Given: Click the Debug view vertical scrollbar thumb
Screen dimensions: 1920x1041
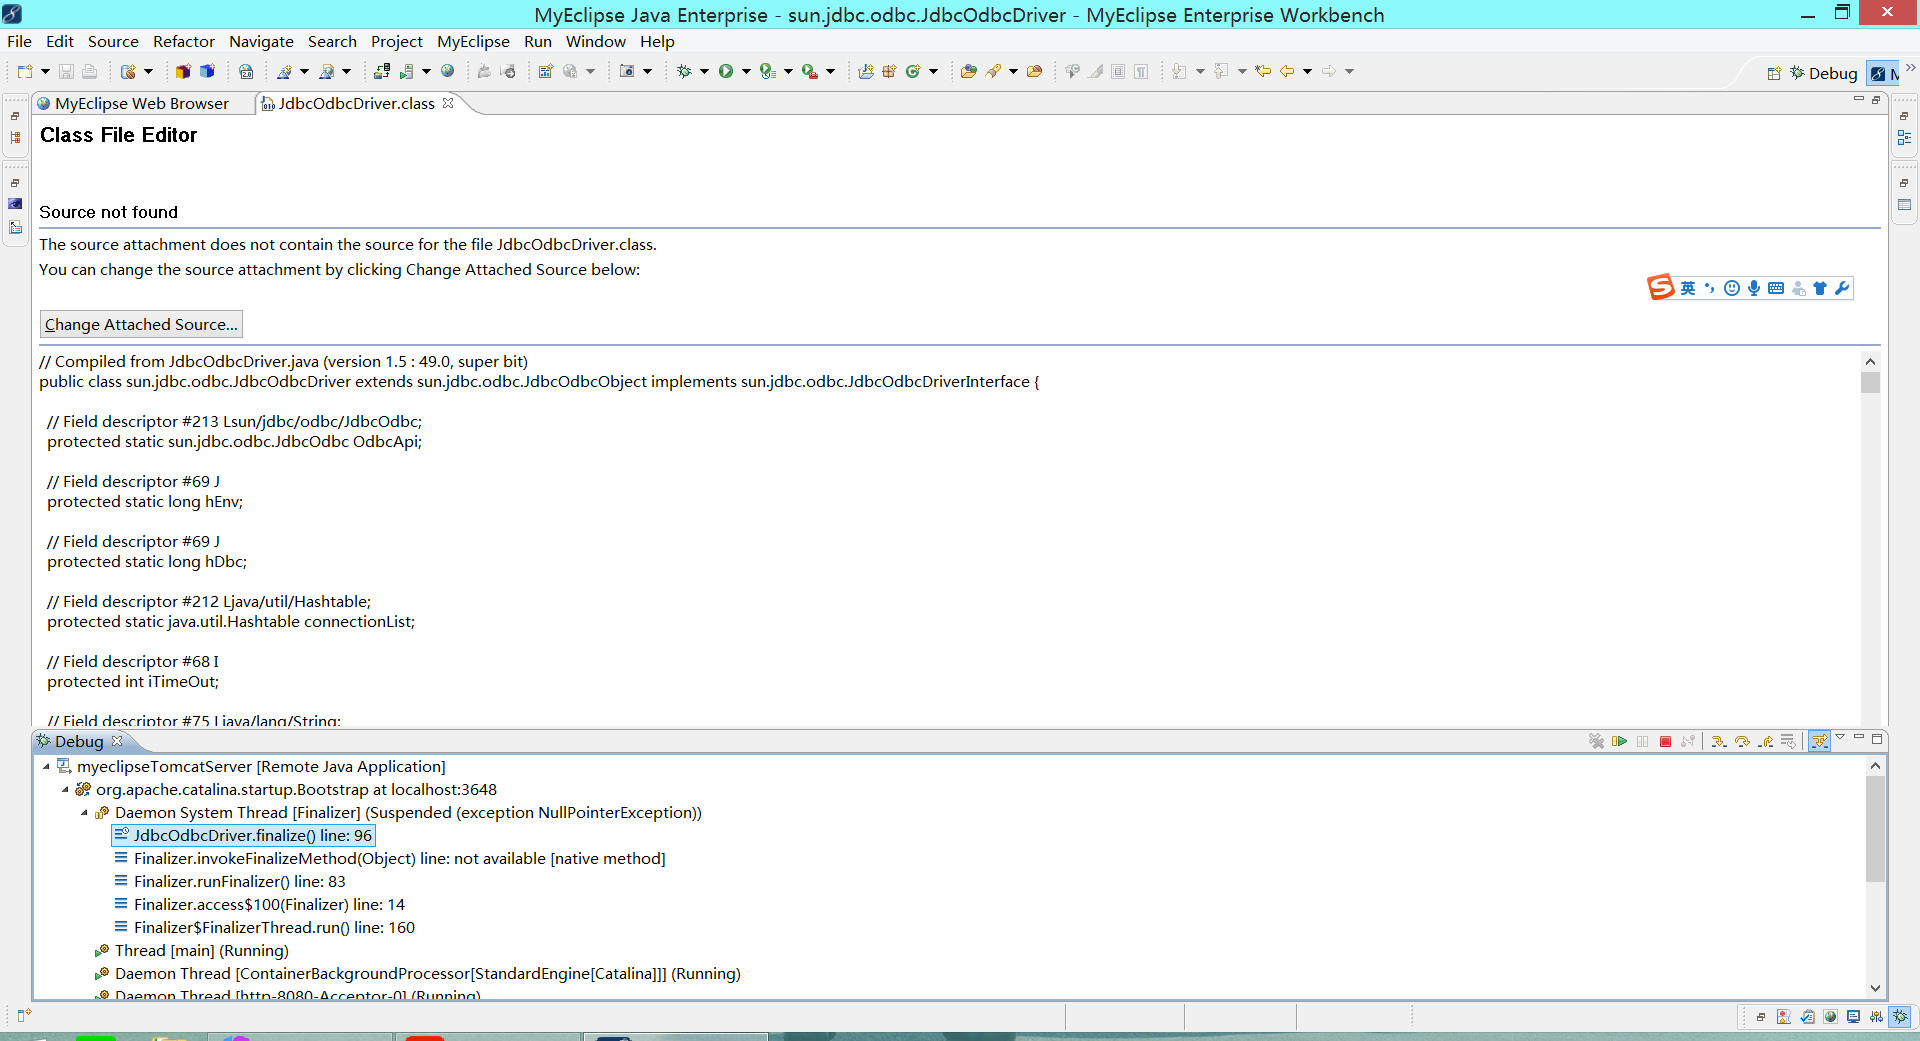Looking at the screenshot, I should pyautogui.click(x=1875, y=828).
